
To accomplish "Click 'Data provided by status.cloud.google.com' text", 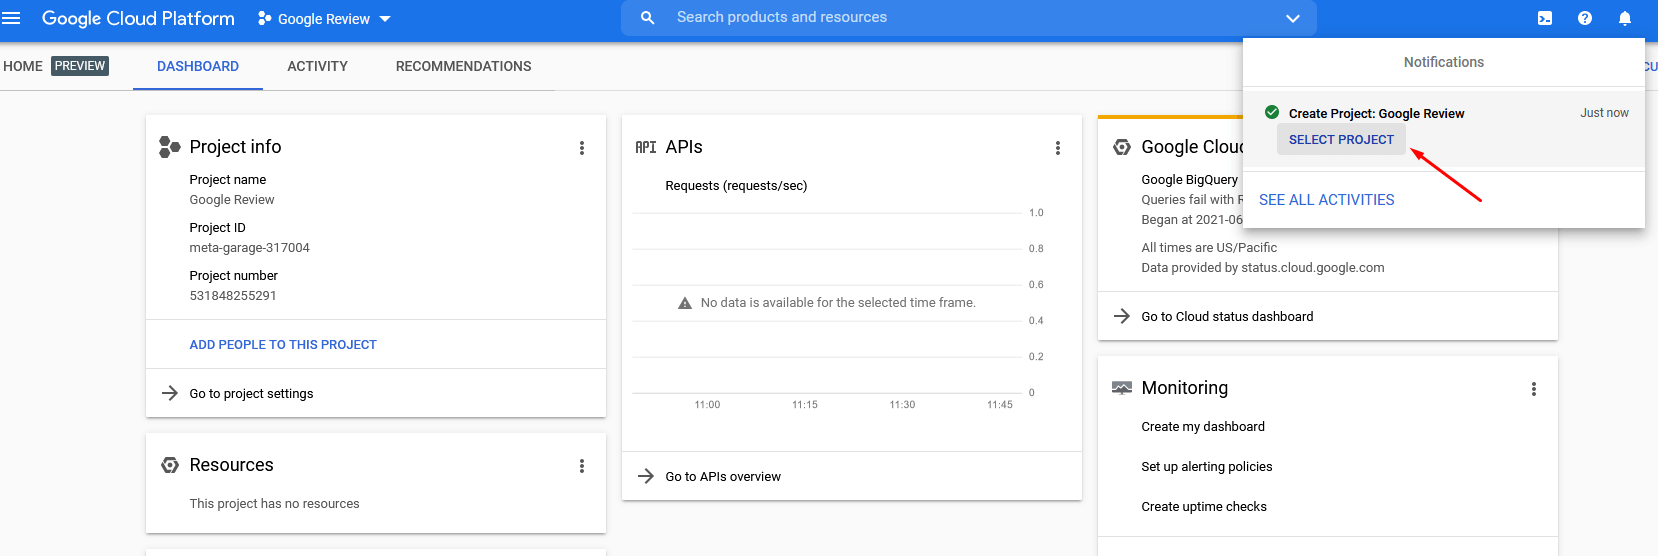I will 1263,268.
